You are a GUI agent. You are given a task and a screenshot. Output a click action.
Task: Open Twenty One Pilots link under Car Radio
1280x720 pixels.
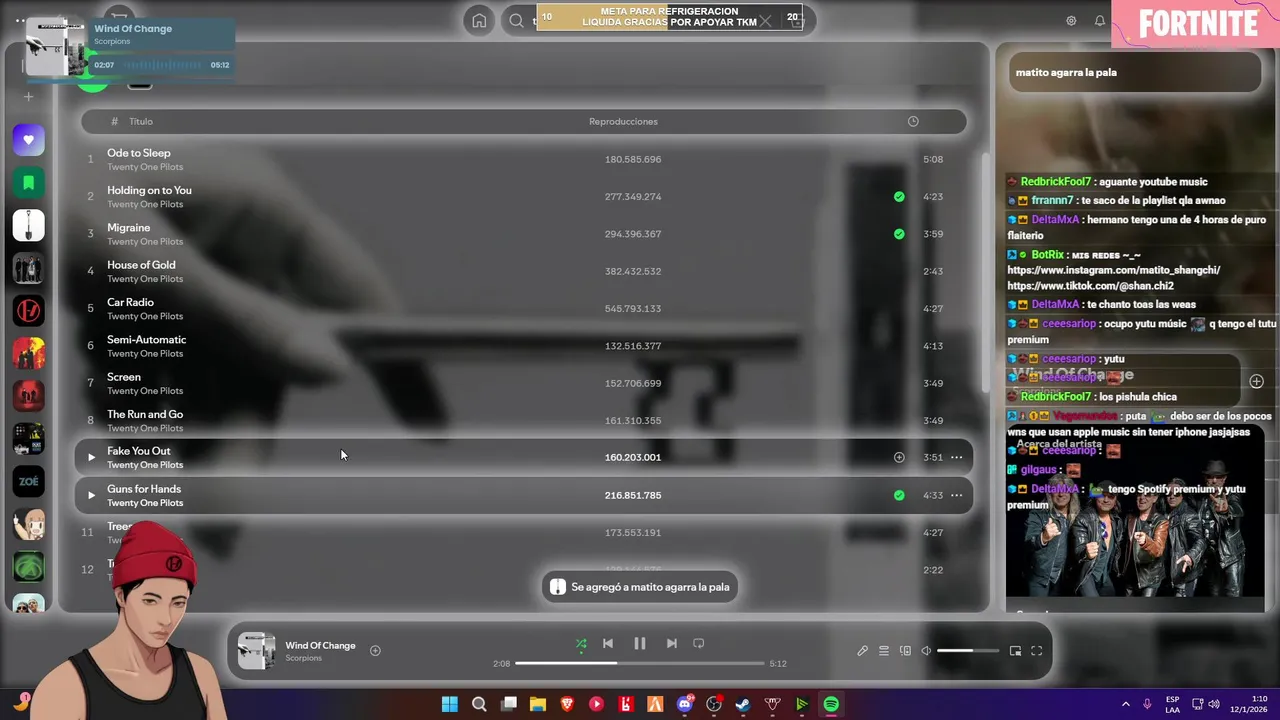145,316
